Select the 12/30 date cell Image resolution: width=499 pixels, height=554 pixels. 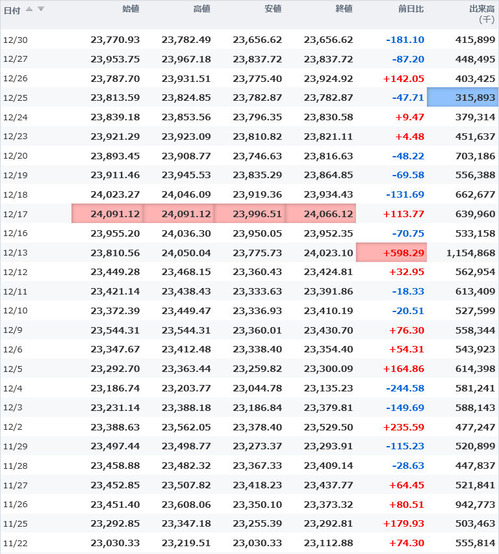click(15, 40)
